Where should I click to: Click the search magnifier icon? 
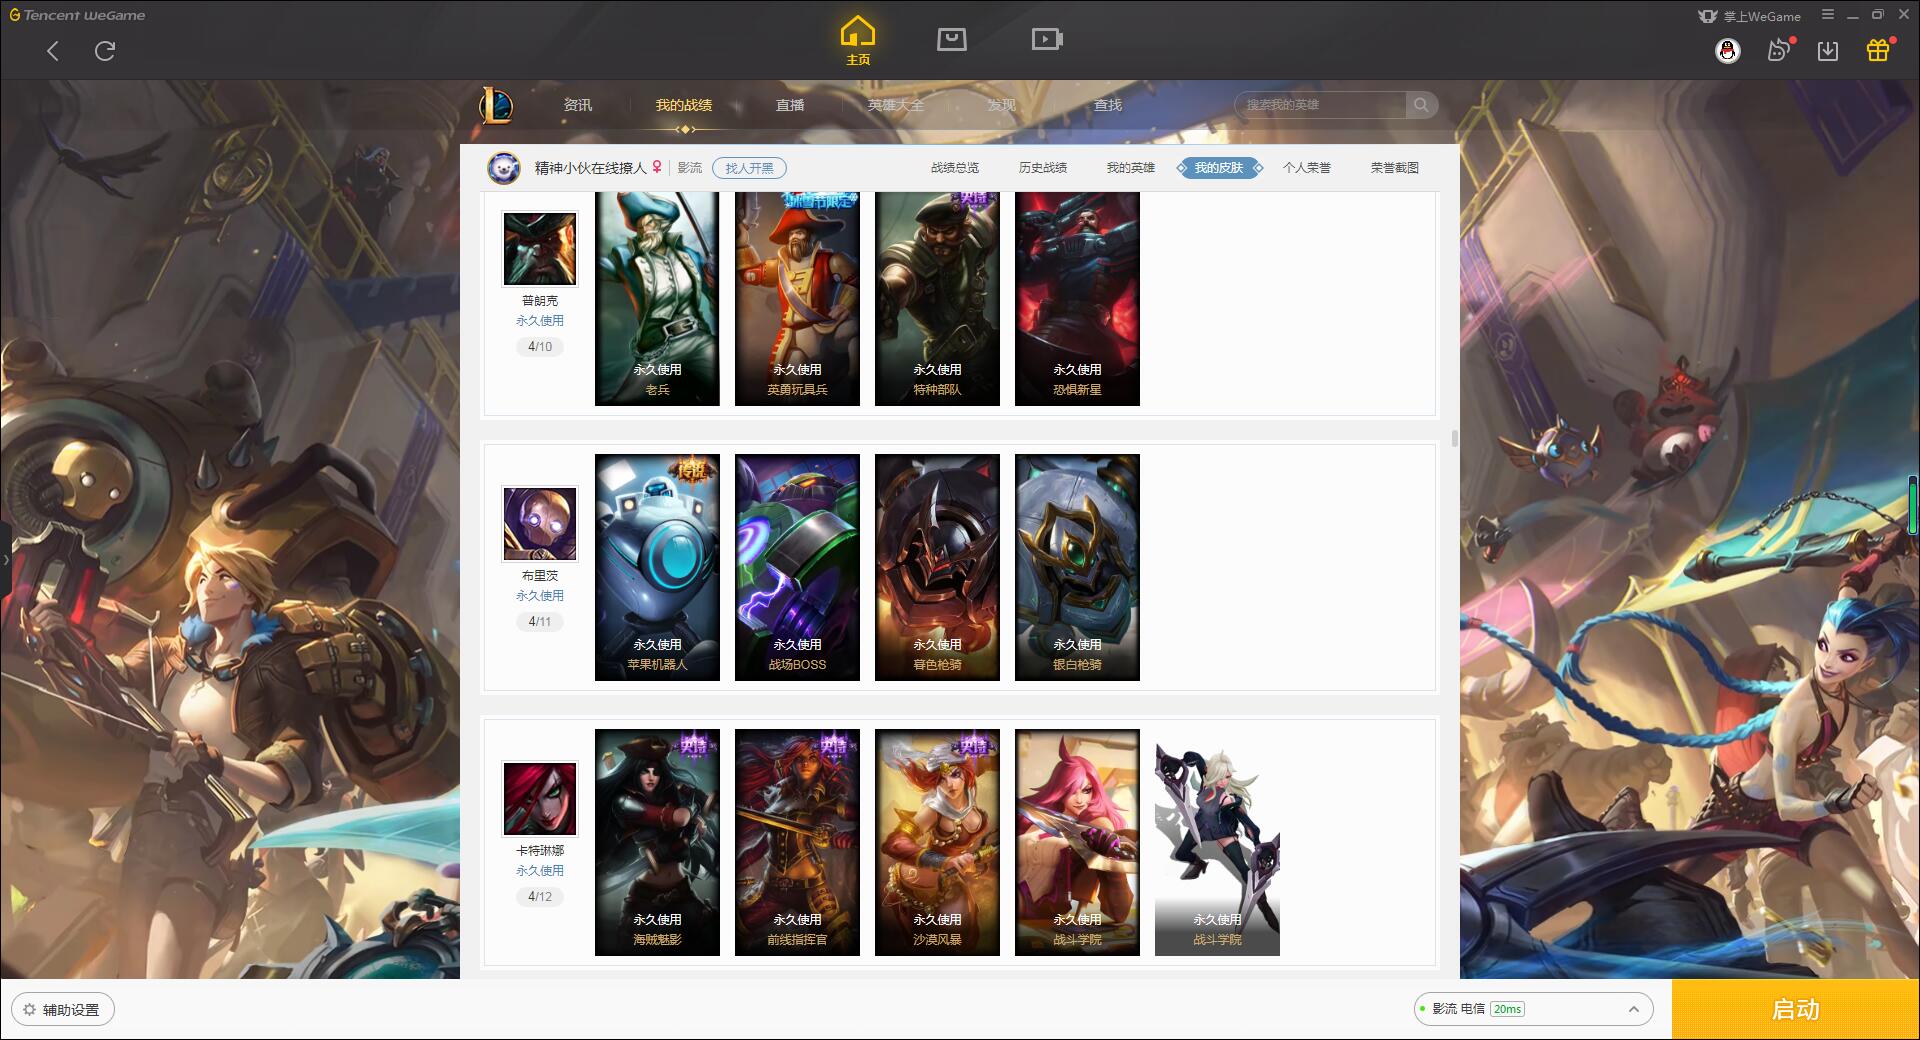pyautogui.click(x=1421, y=105)
